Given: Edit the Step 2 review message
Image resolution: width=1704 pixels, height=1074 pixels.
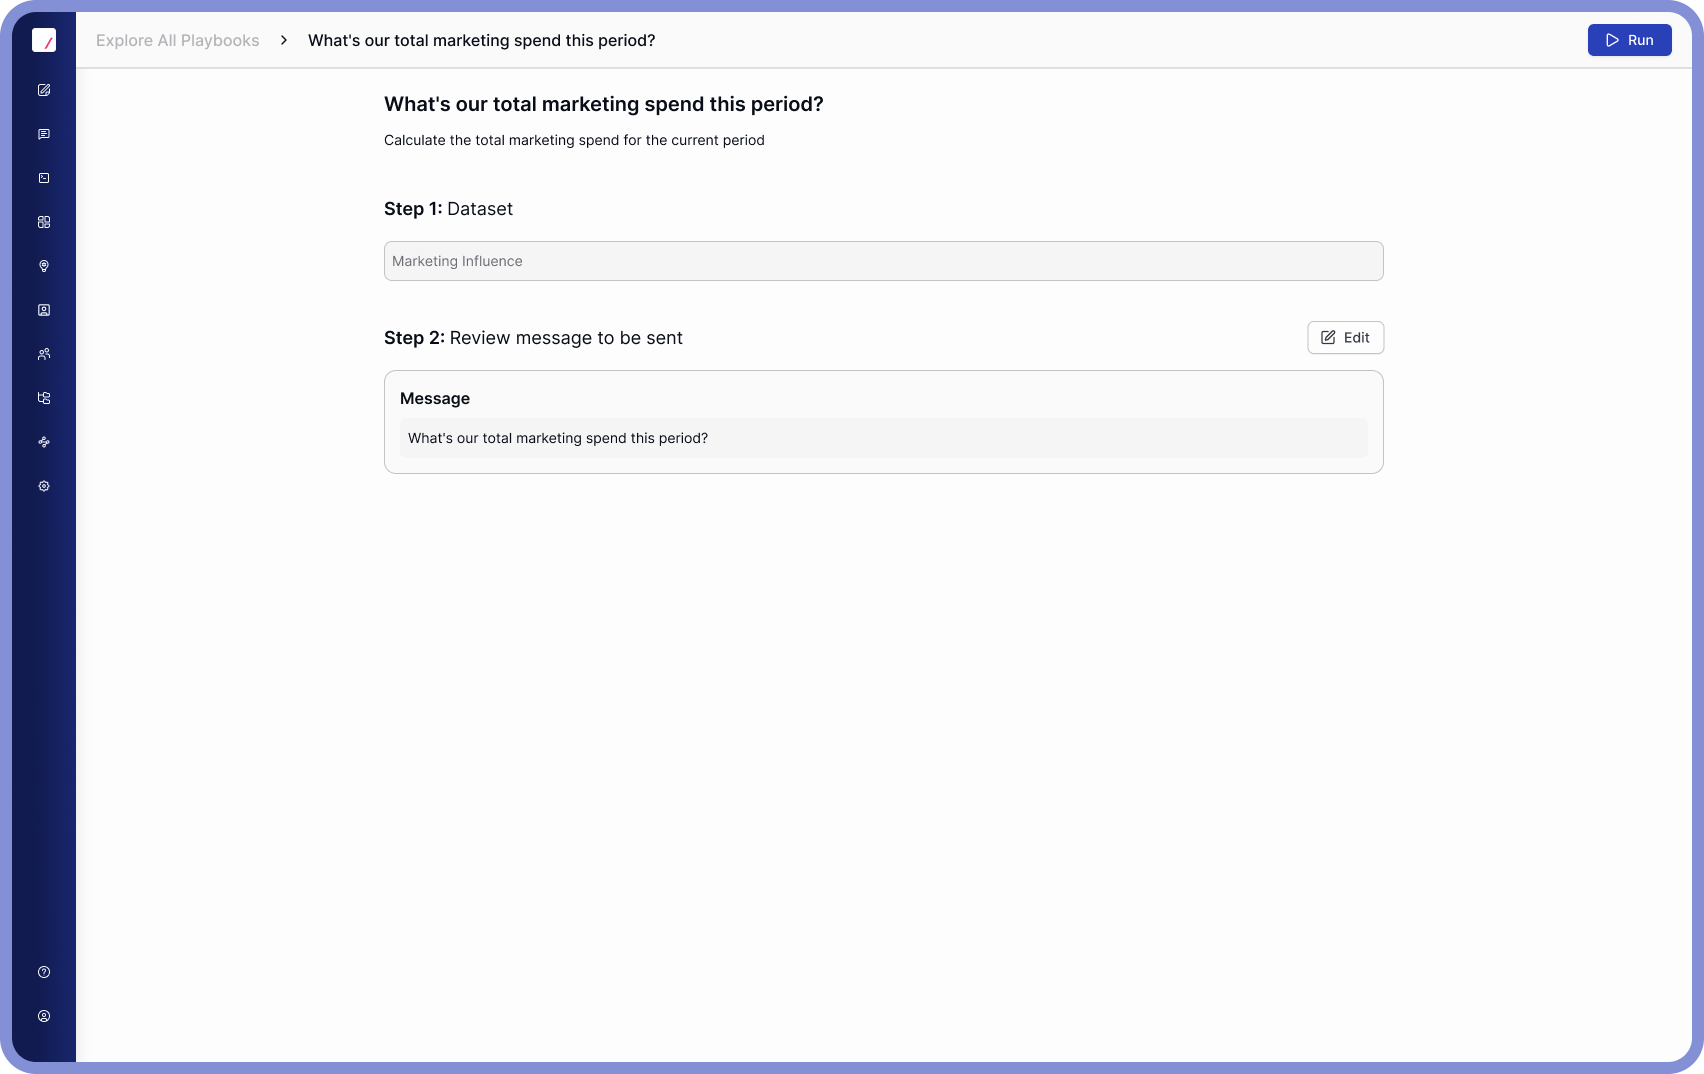Looking at the screenshot, I should click(x=1345, y=337).
